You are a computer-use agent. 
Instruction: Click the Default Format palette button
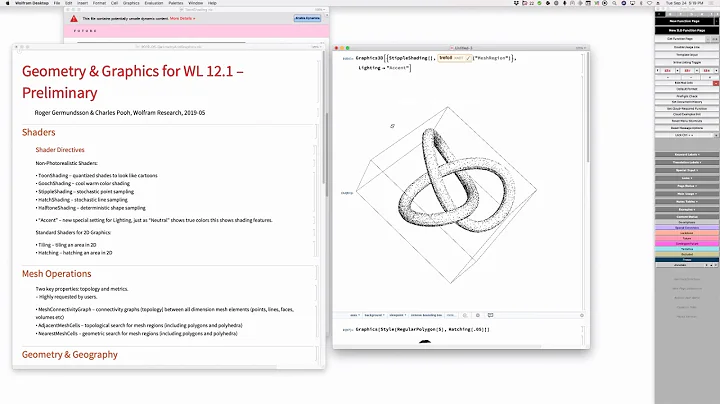tap(687, 89)
